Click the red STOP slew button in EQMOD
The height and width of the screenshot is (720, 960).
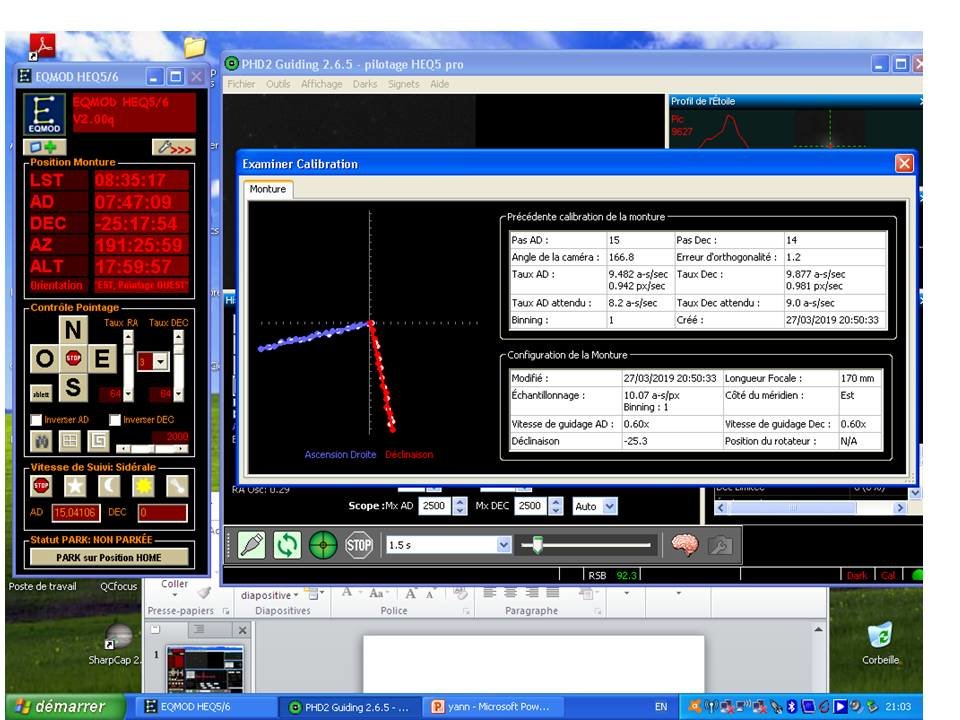pos(73,358)
